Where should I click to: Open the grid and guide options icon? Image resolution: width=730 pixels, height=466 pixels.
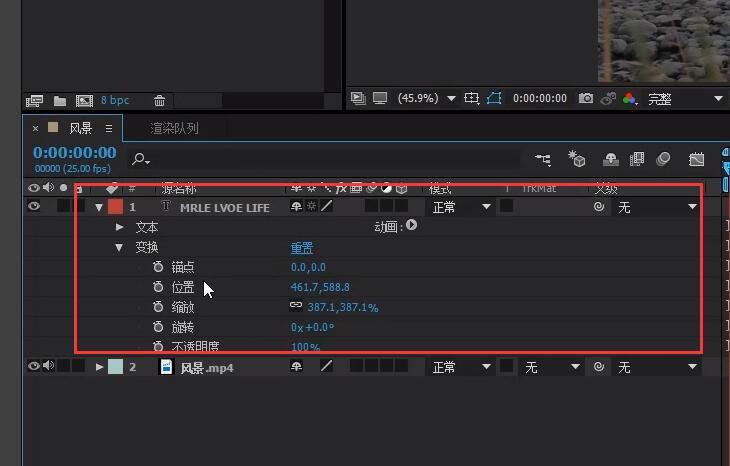coord(472,98)
